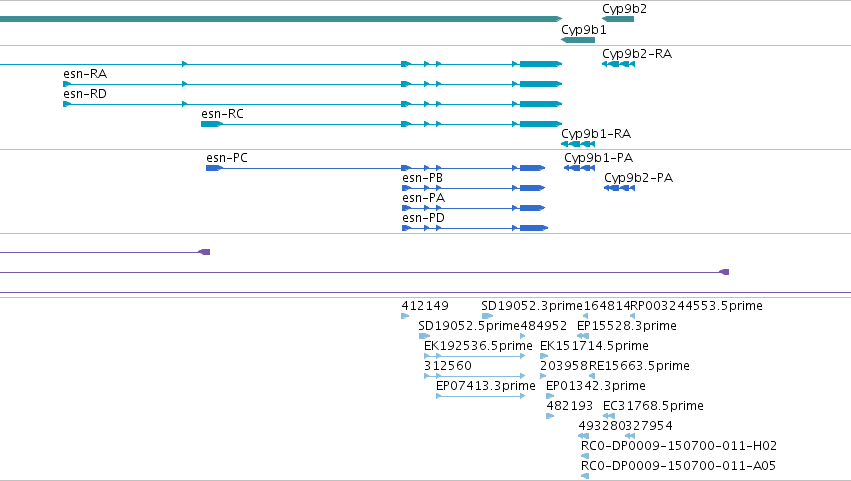Select the Cyp9b2 gene label

point(624,9)
